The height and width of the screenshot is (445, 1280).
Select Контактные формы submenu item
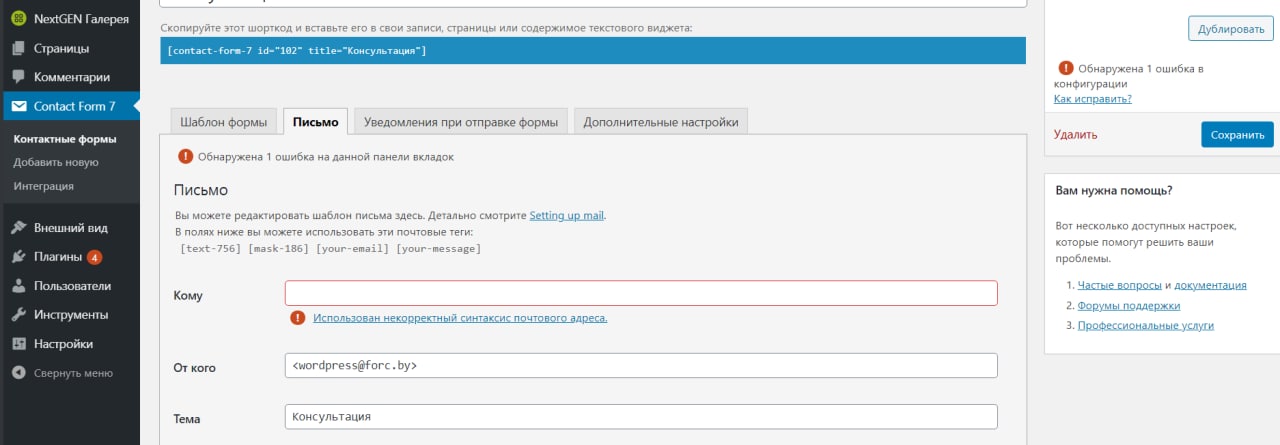(x=65, y=139)
